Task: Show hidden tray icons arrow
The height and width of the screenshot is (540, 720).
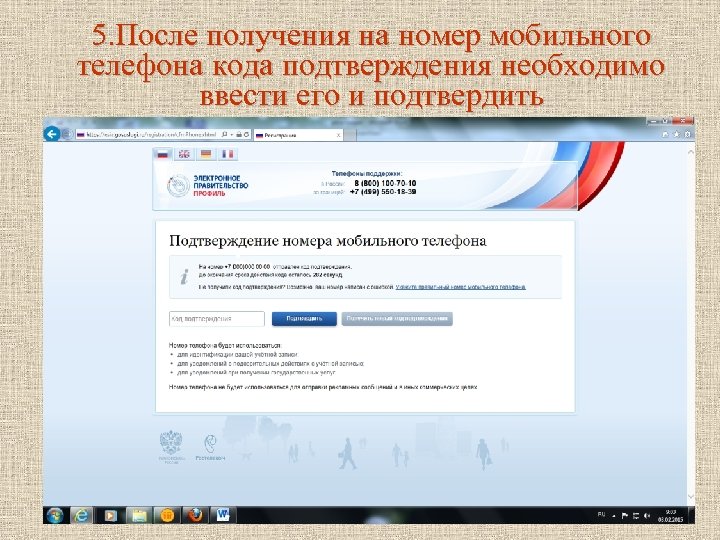Action: pos(613,516)
